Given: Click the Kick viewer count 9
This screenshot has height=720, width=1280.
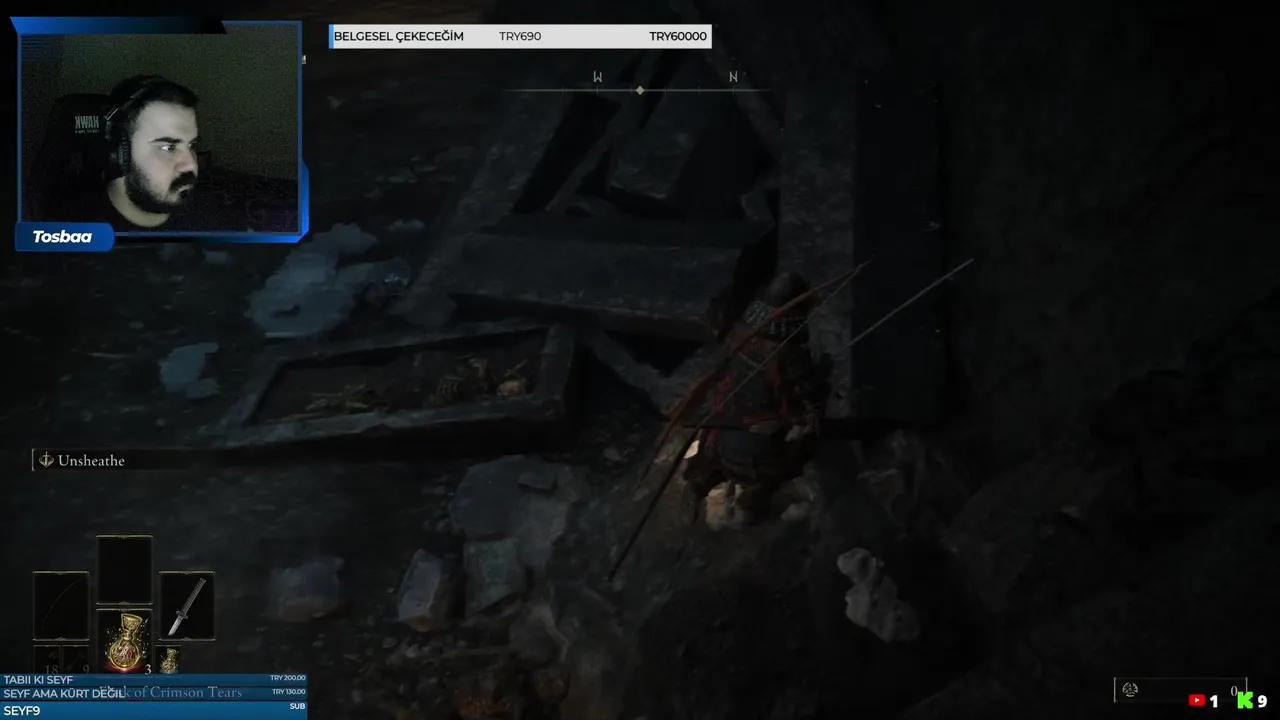Looking at the screenshot, I should click(x=1262, y=701).
